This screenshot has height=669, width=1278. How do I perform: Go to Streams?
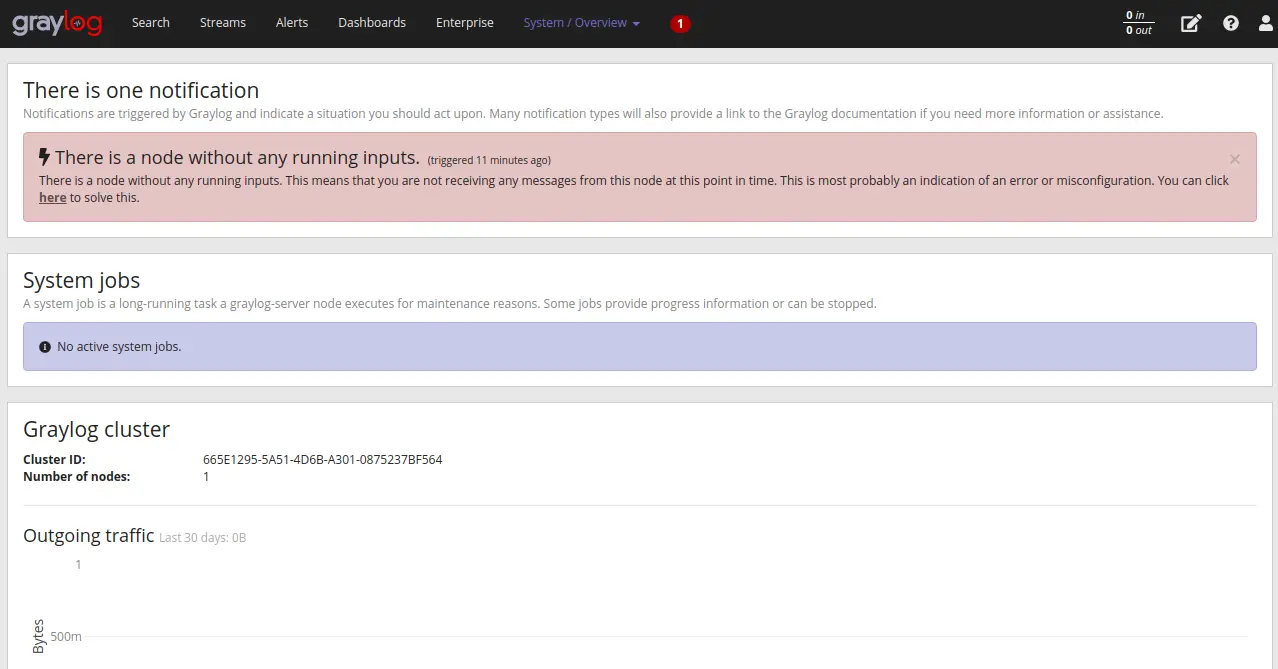223,23
